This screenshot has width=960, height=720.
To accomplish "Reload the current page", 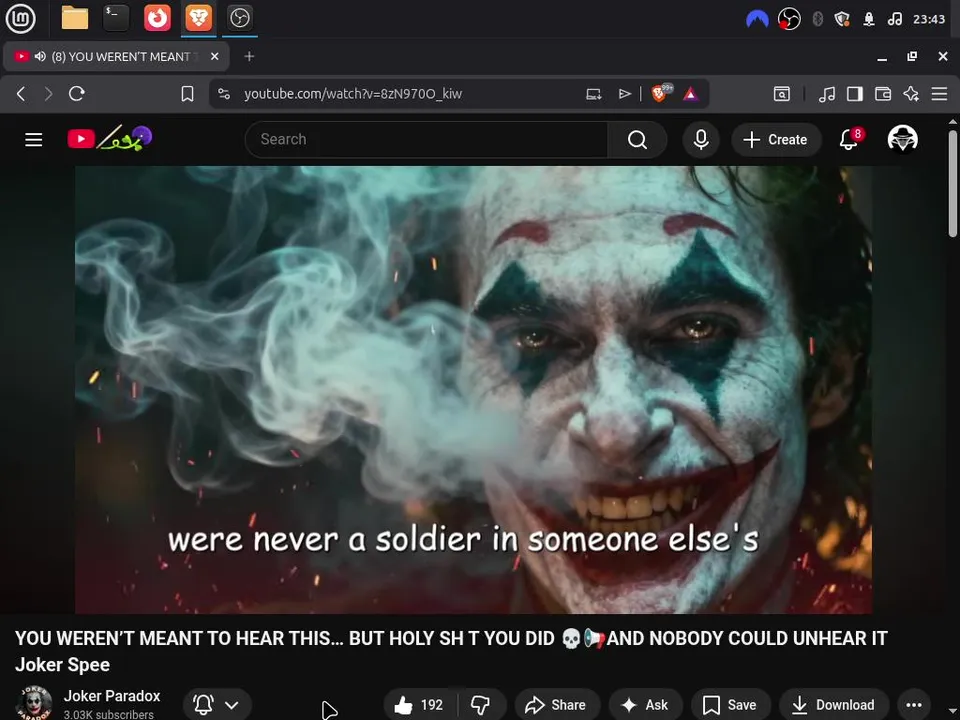I will pos(77,94).
